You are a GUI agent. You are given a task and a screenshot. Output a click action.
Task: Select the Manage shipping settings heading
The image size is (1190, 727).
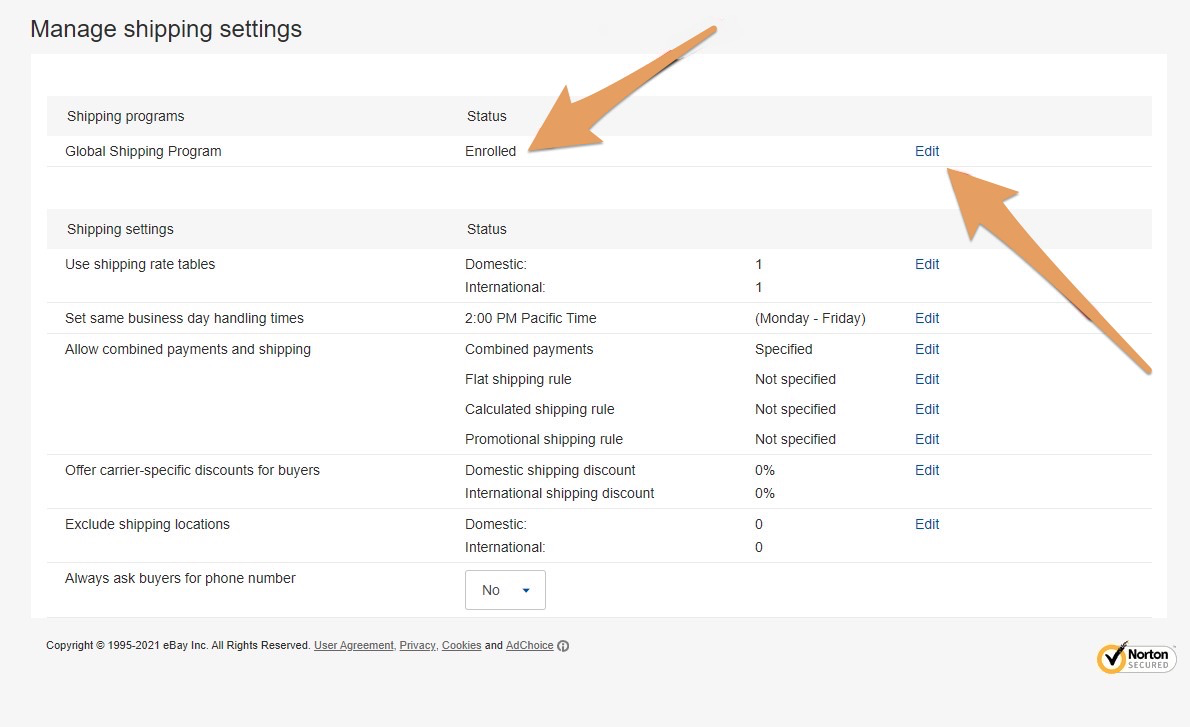coord(166,29)
